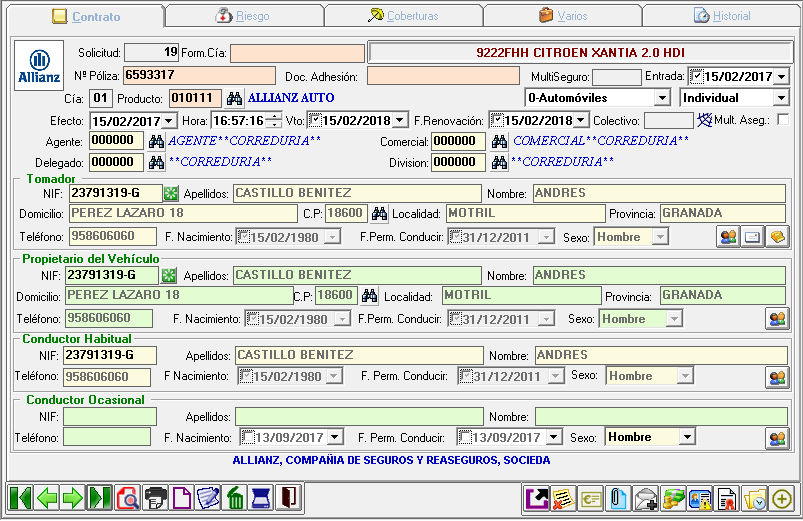Click the note with red X icon
The image size is (803, 521).
tap(564, 498)
